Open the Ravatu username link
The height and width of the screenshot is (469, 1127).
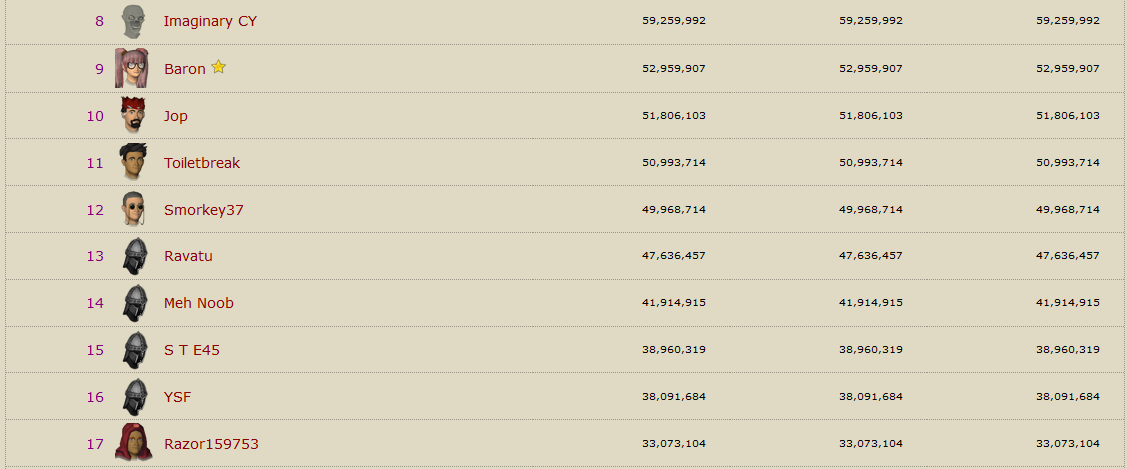click(188, 256)
